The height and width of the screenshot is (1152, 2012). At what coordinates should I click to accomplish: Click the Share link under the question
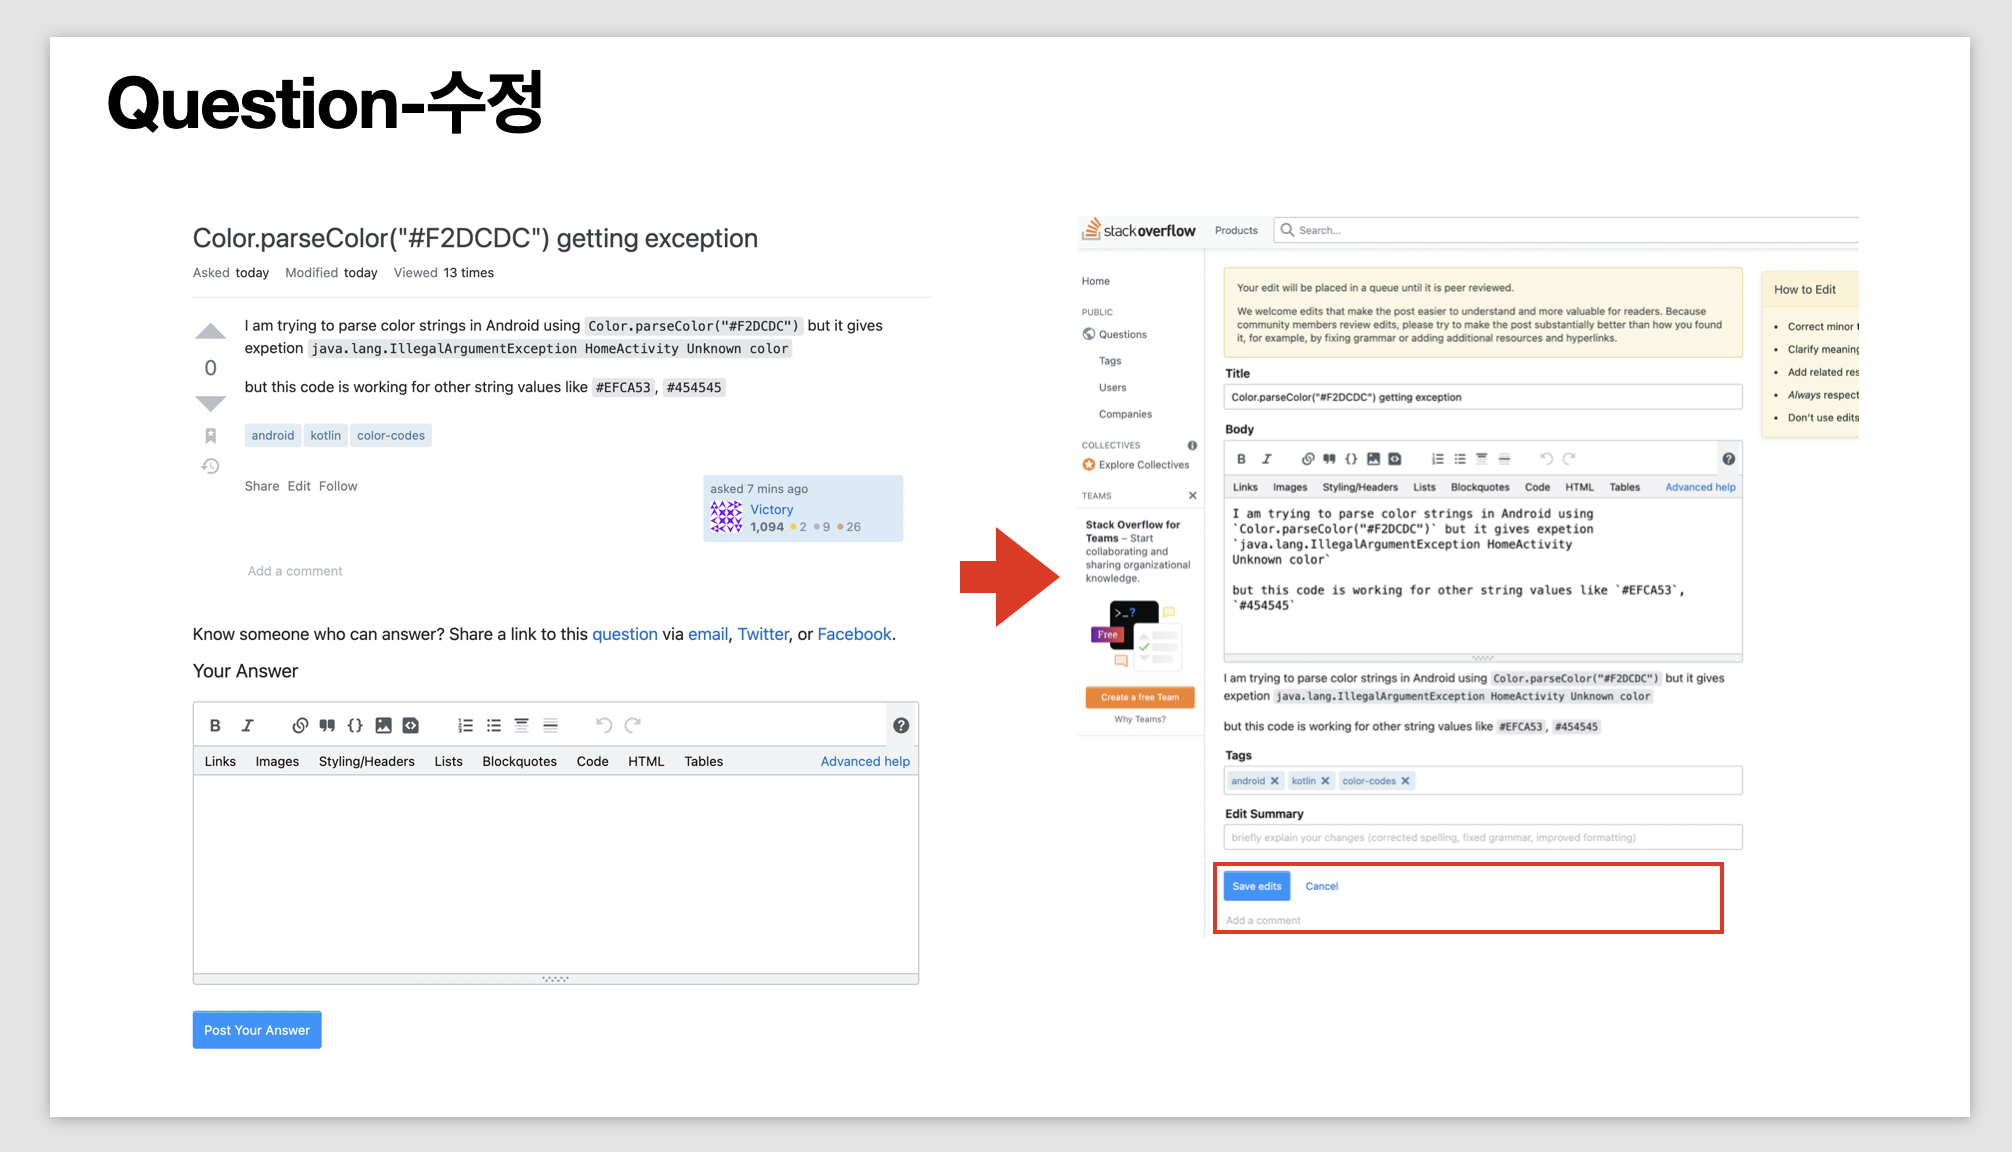pyautogui.click(x=262, y=486)
